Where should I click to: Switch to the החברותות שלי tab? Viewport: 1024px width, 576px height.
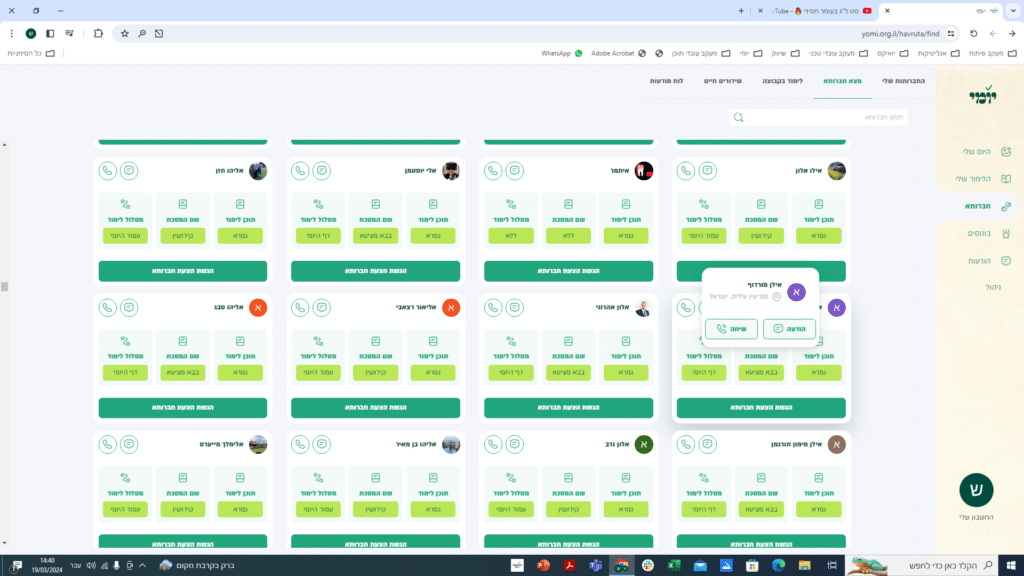click(903, 80)
